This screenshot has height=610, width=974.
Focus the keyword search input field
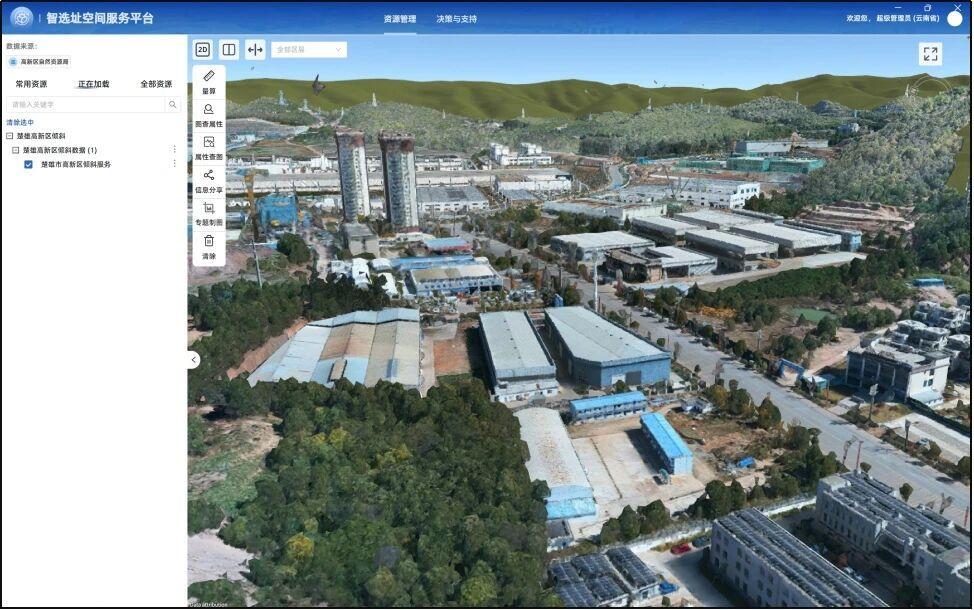(85, 104)
